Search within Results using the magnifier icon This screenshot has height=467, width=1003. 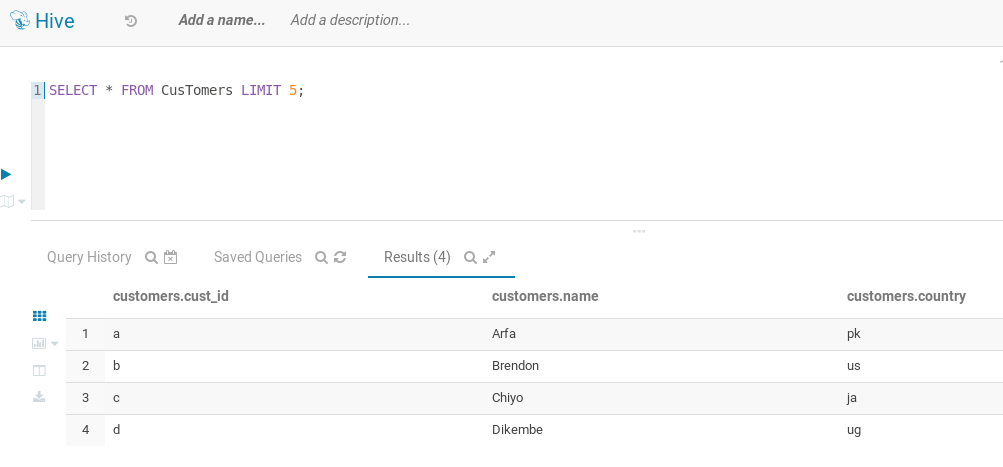[x=470, y=257]
